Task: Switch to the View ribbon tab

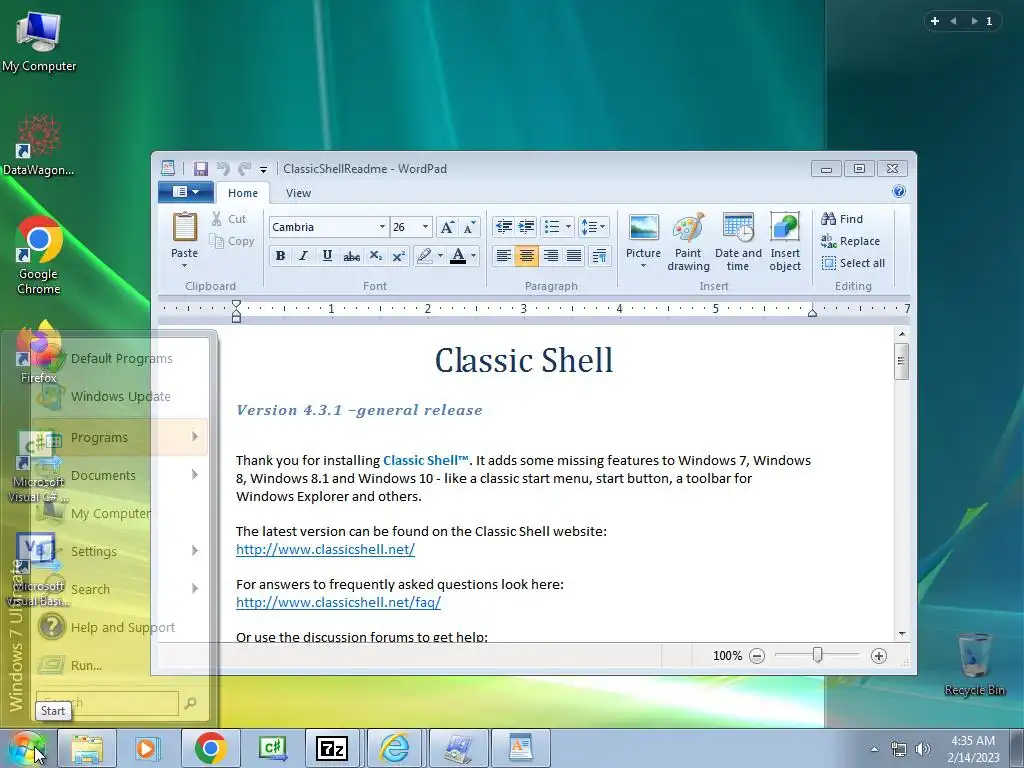Action: (x=298, y=193)
